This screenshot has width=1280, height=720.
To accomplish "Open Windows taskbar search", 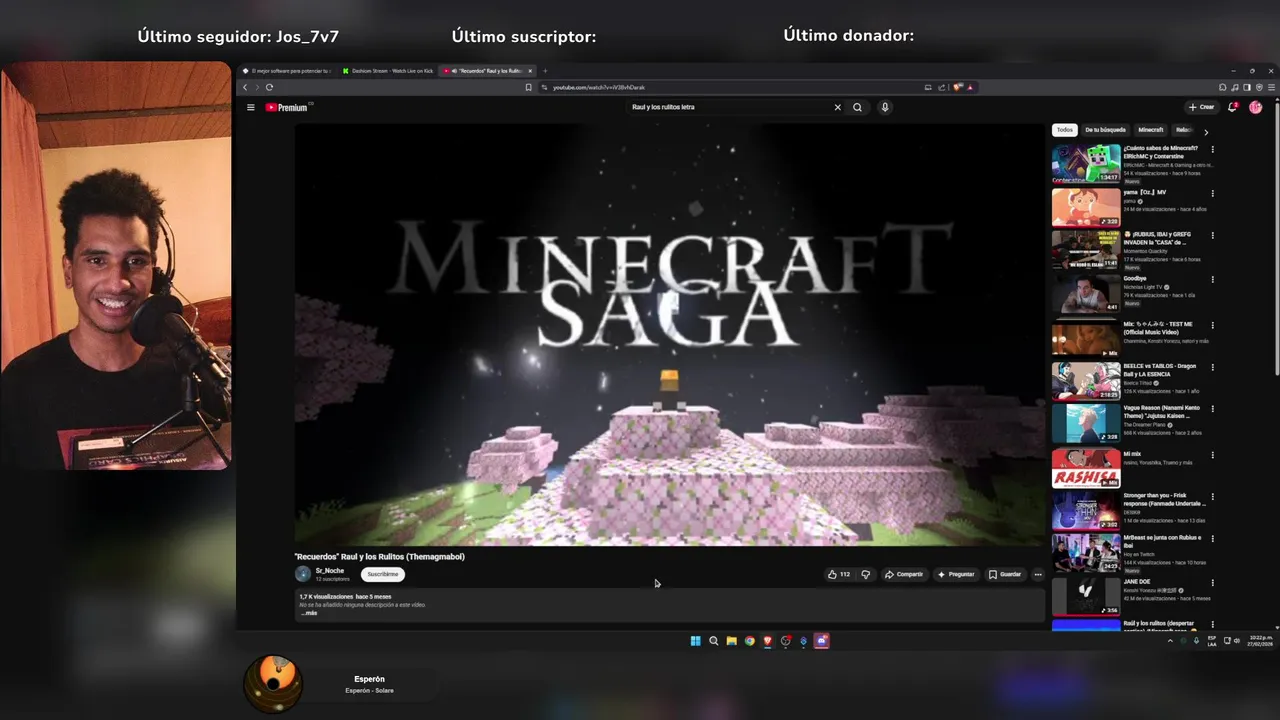I will (713, 641).
